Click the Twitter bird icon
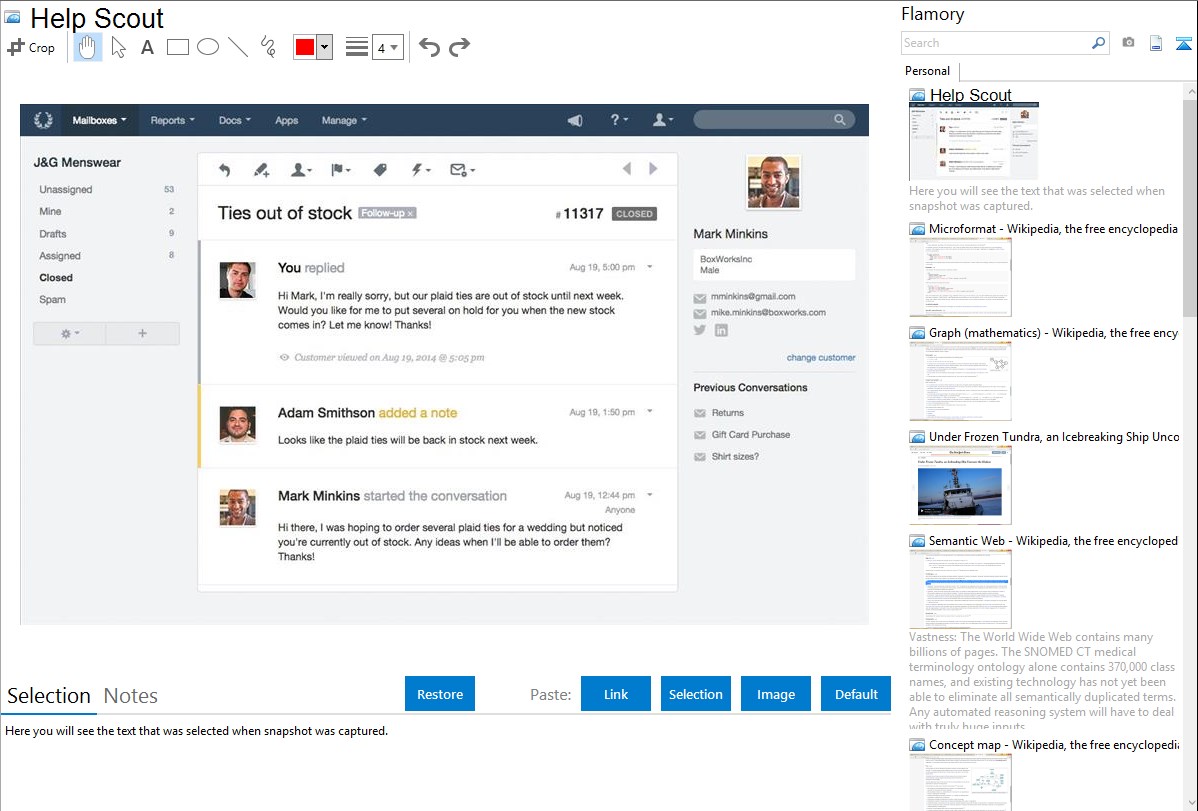The image size is (1198, 811). pos(700,330)
